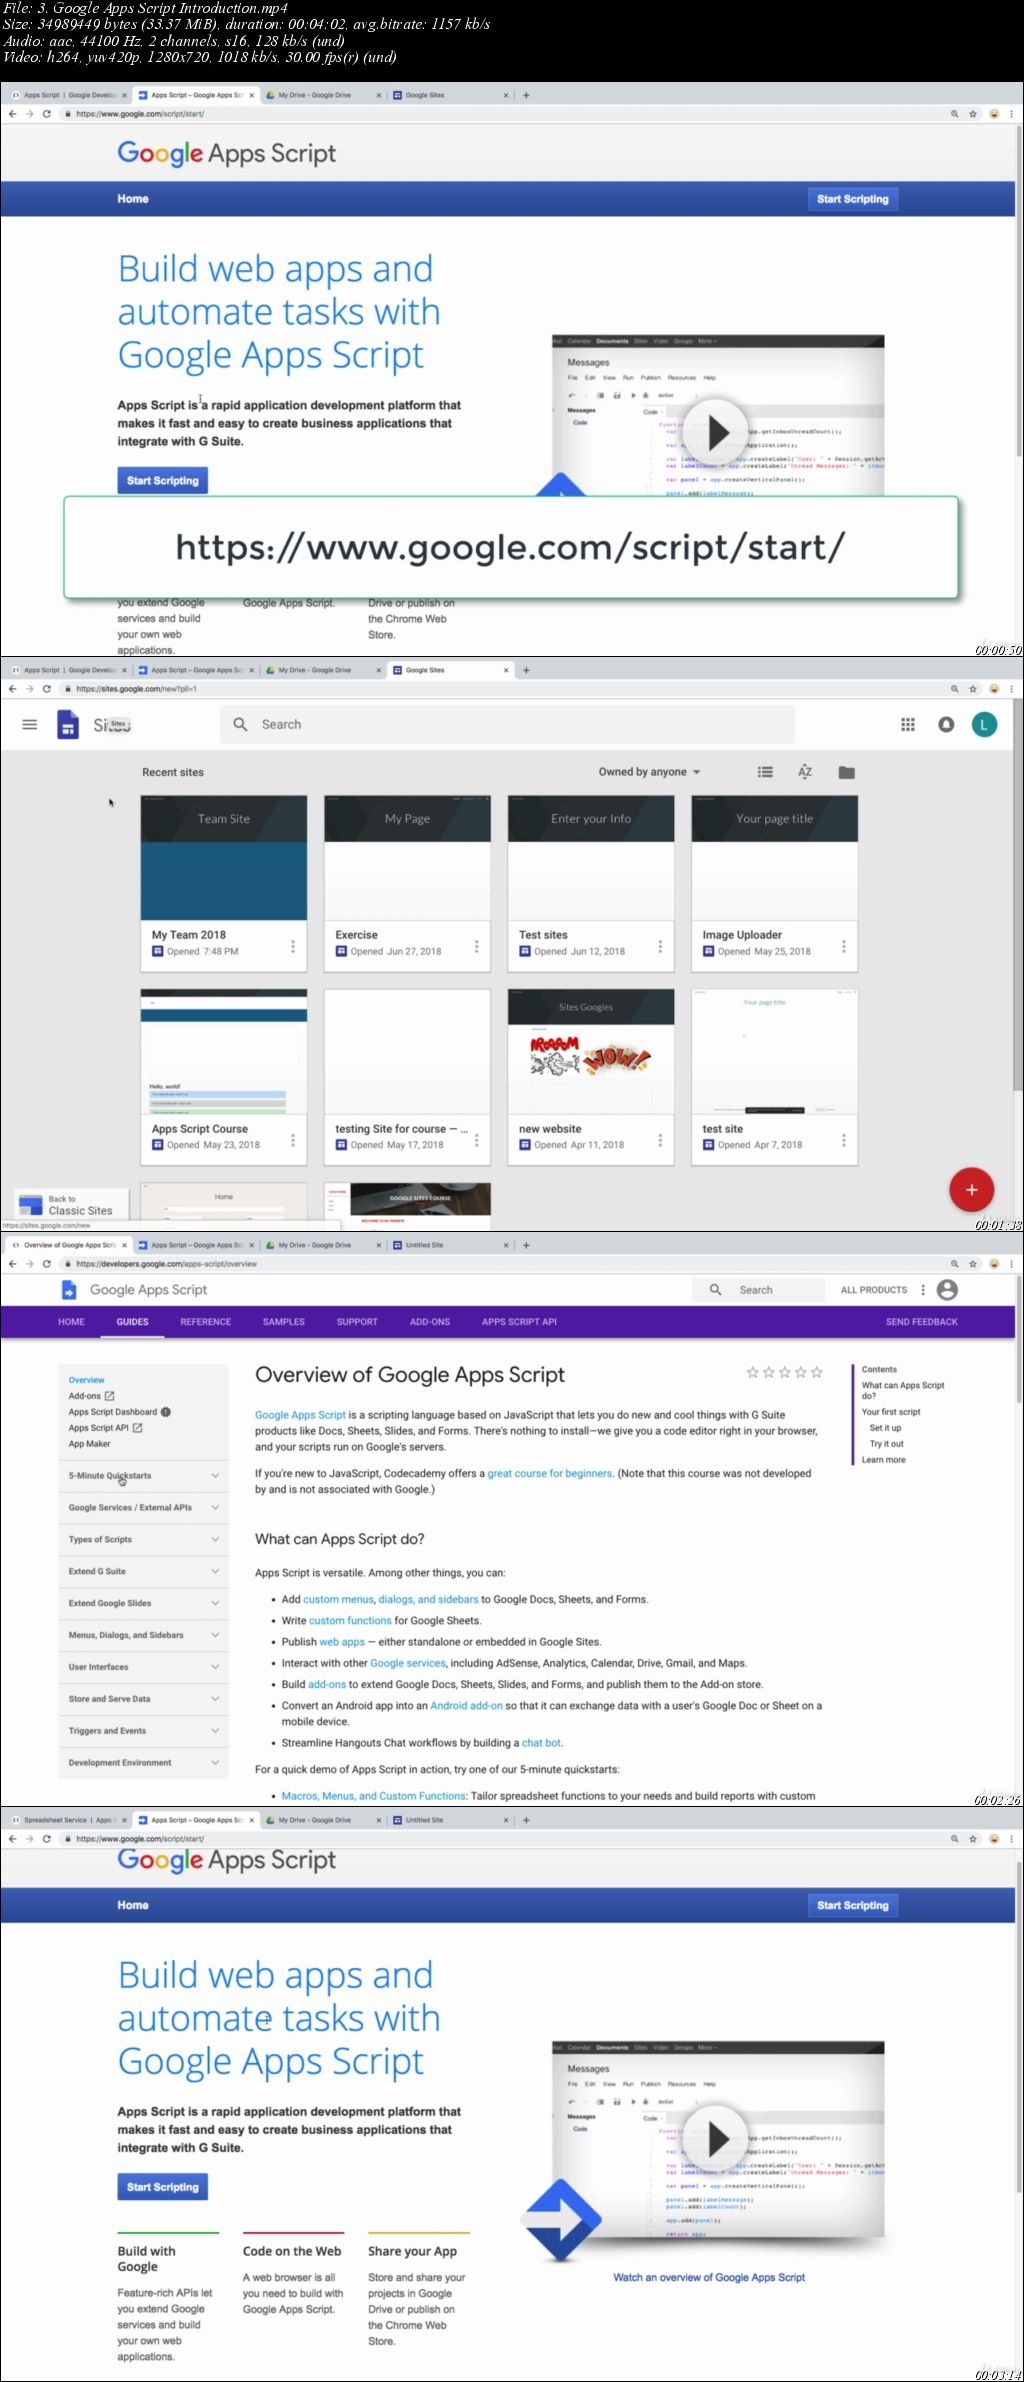
Task: Click Back to Classic Sites button
Action: pos(71,1205)
